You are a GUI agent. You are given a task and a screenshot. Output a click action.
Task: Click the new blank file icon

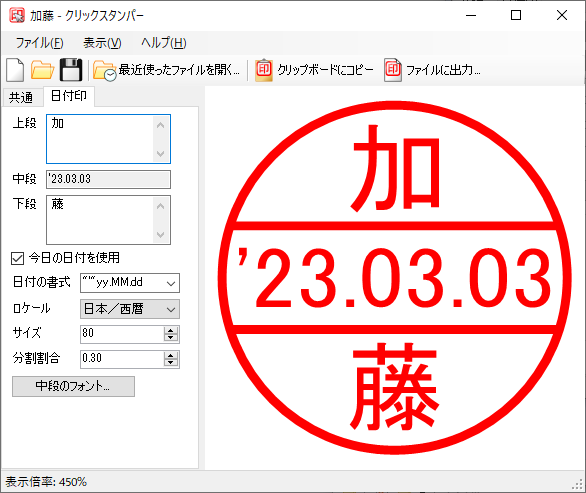pyautogui.click(x=15, y=70)
